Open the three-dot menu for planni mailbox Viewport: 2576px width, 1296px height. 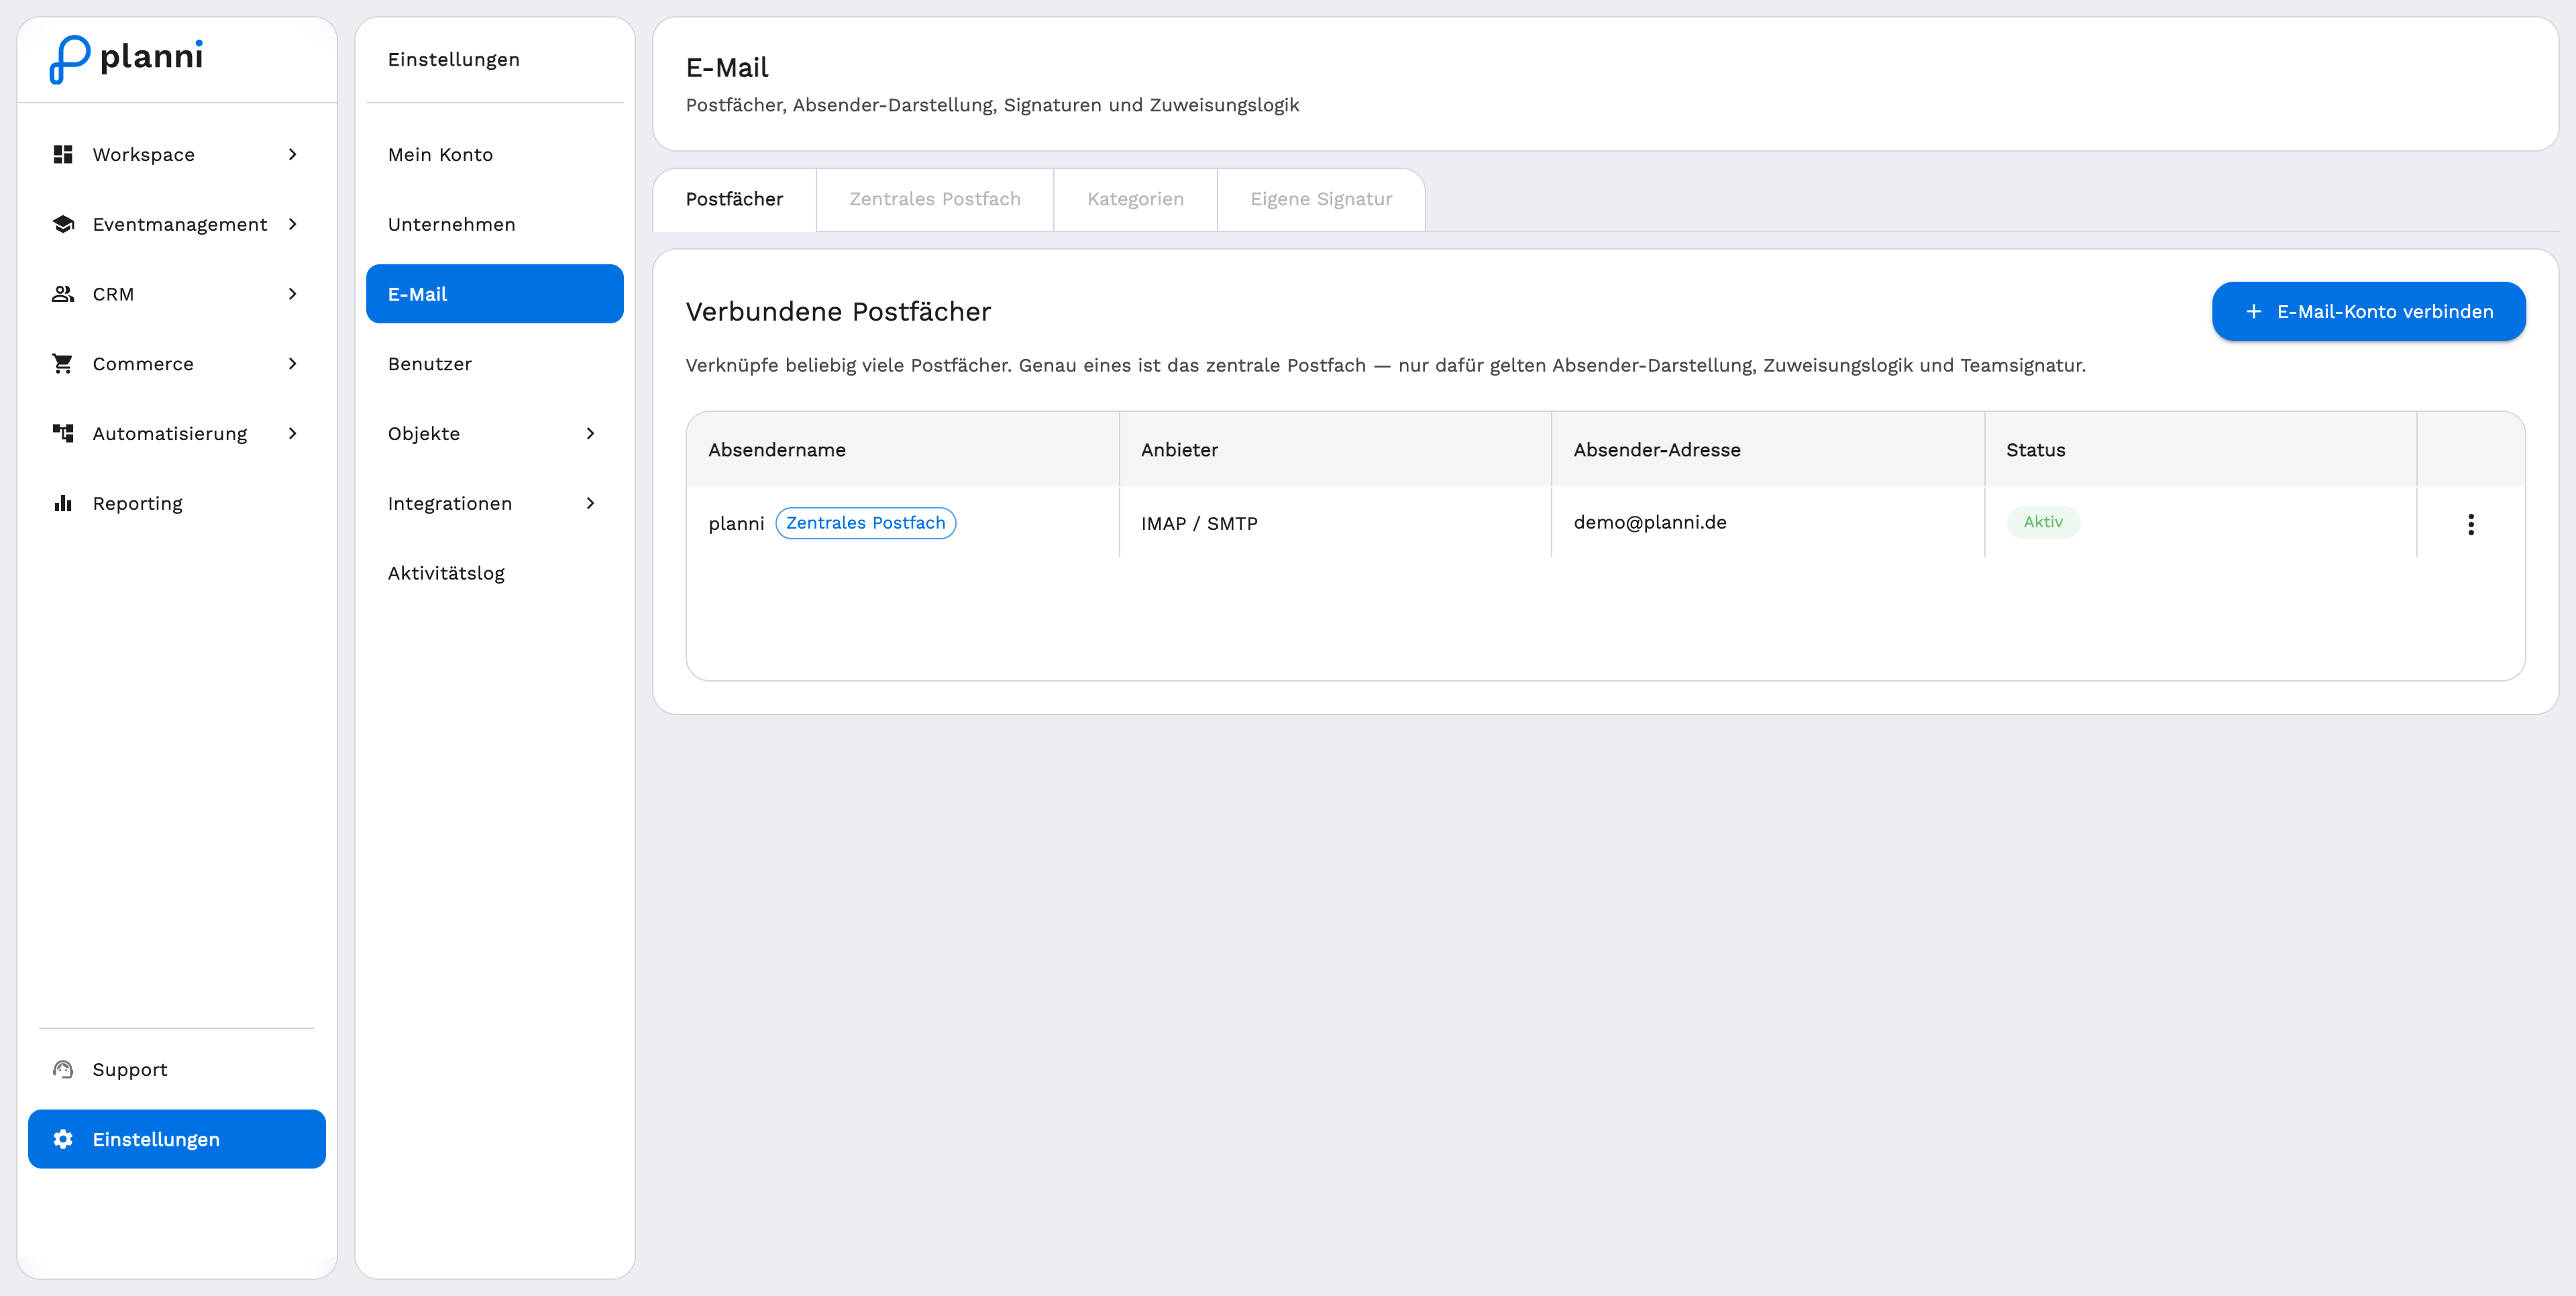[2470, 524]
